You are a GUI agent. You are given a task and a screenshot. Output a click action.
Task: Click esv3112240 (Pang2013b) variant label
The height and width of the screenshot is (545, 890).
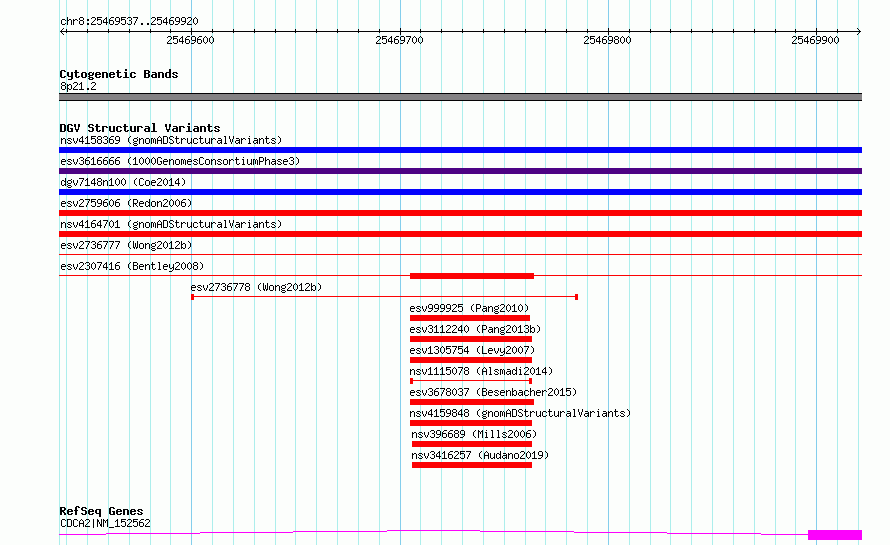[x=475, y=329]
